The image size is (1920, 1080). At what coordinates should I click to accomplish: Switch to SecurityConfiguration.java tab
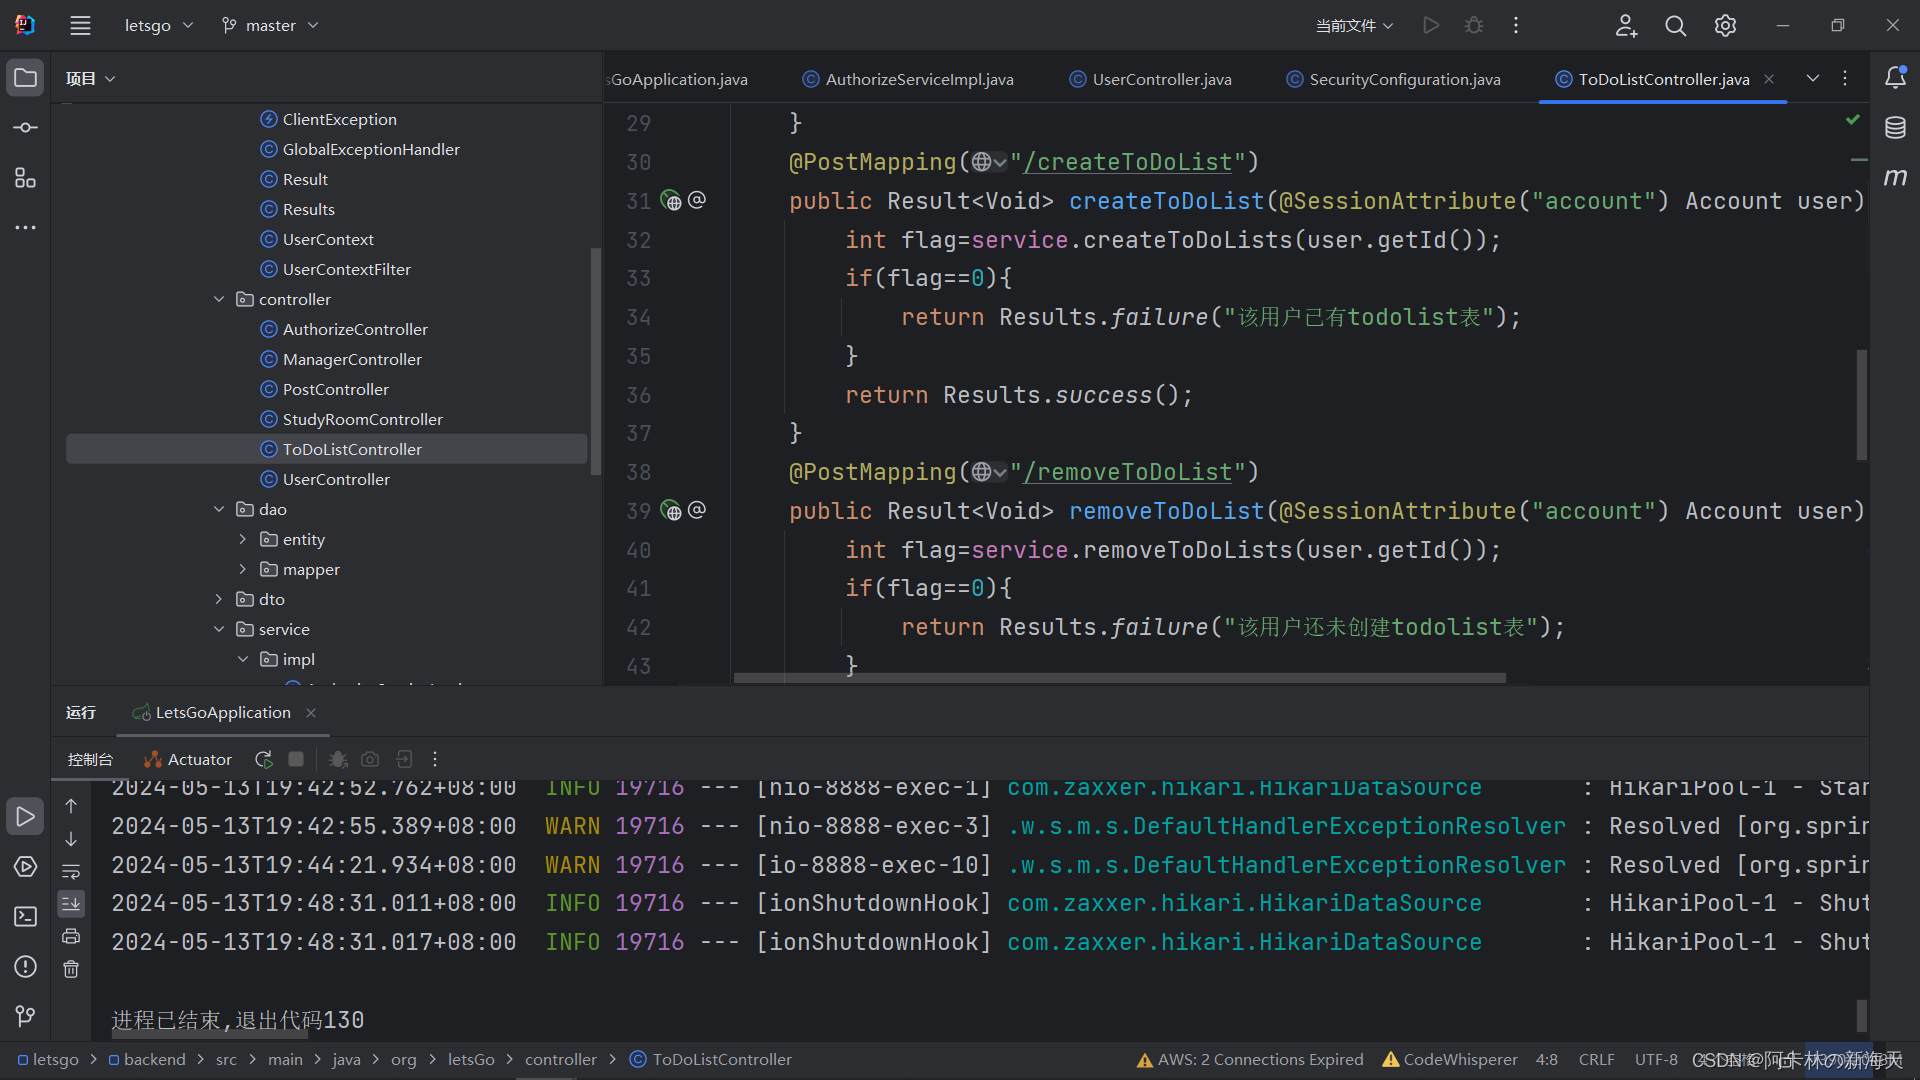[x=1393, y=79]
